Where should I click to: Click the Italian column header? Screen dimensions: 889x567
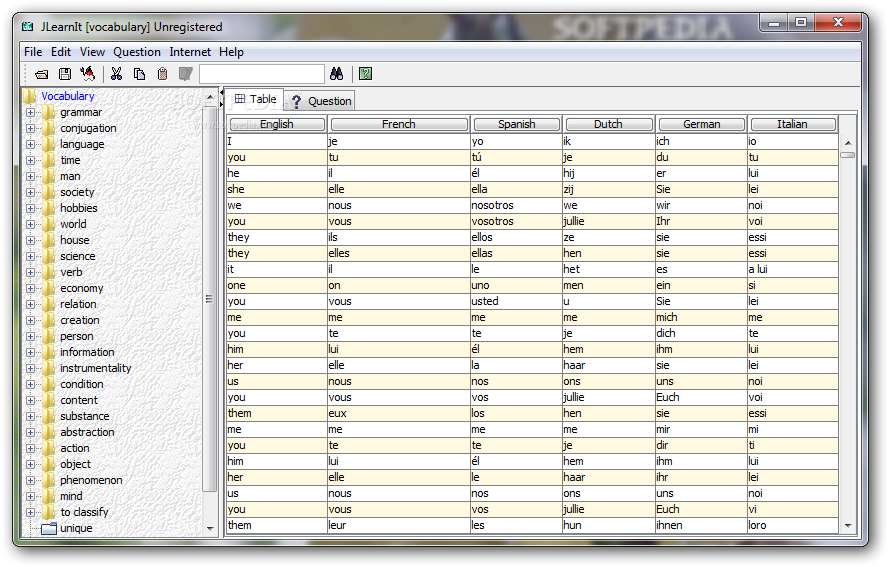pos(792,124)
